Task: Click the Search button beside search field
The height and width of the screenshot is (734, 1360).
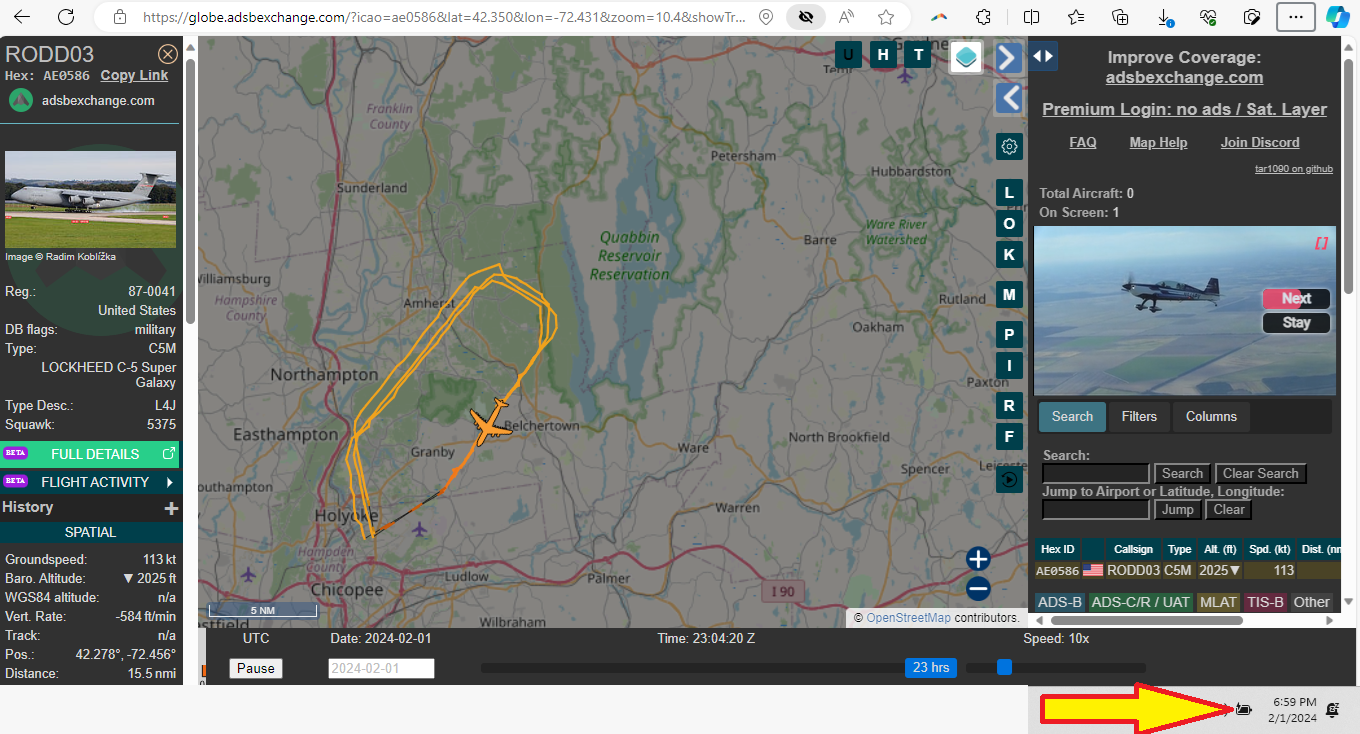Action: pos(1182,474)
